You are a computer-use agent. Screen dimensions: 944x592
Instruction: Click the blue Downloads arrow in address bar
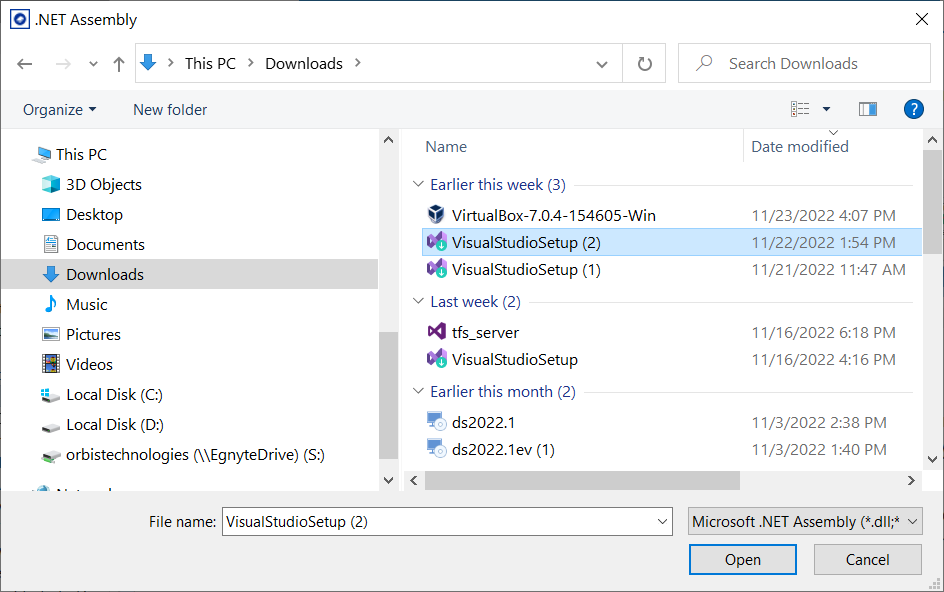(148, 63)
